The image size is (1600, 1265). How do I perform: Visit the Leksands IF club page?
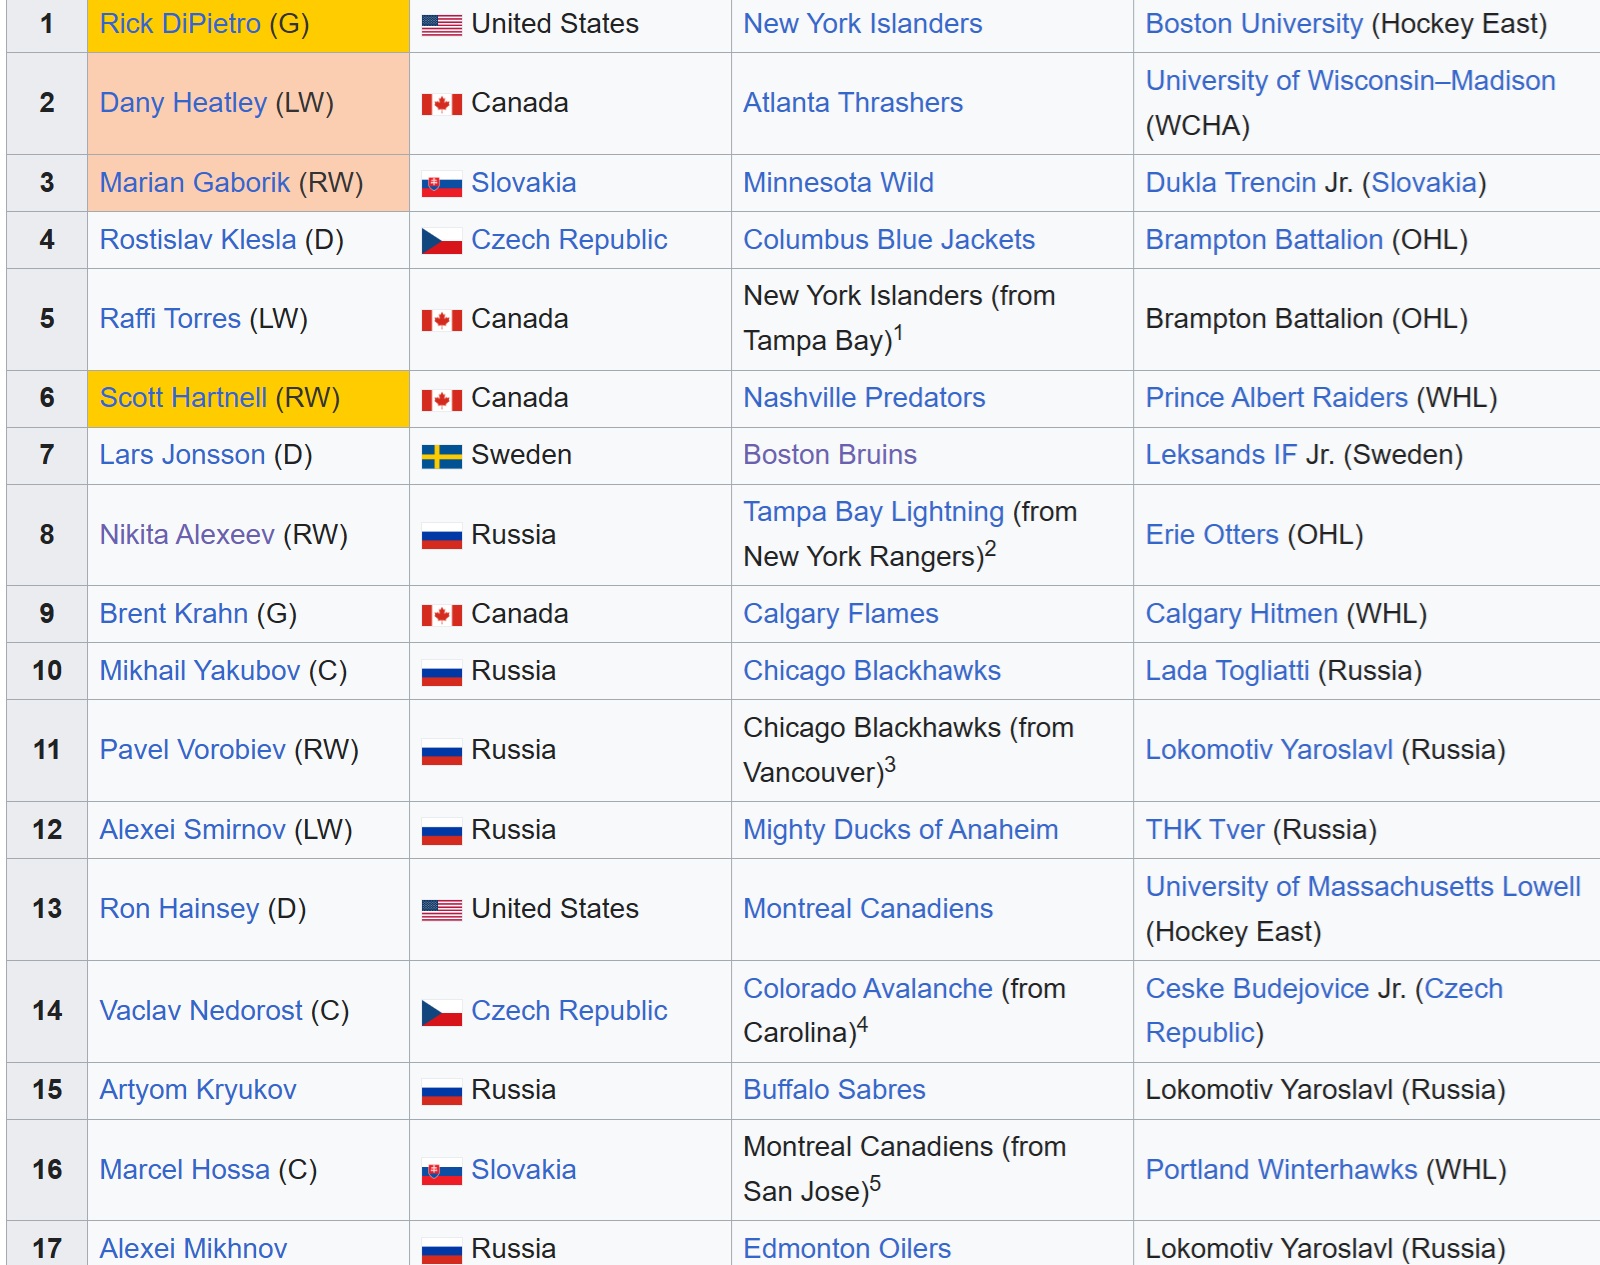[1221, 455]
